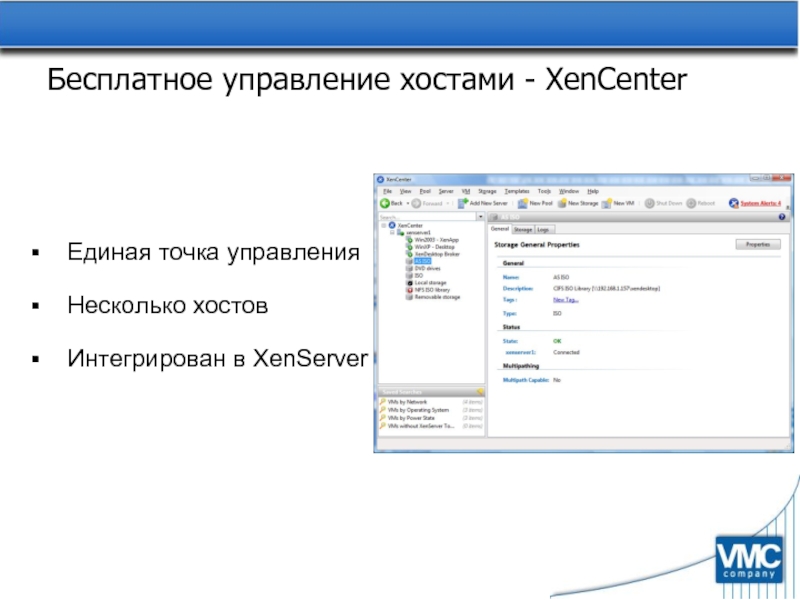800x600 pixels.
Task: Open the Help menu
Action: click(x=593, y=191)
